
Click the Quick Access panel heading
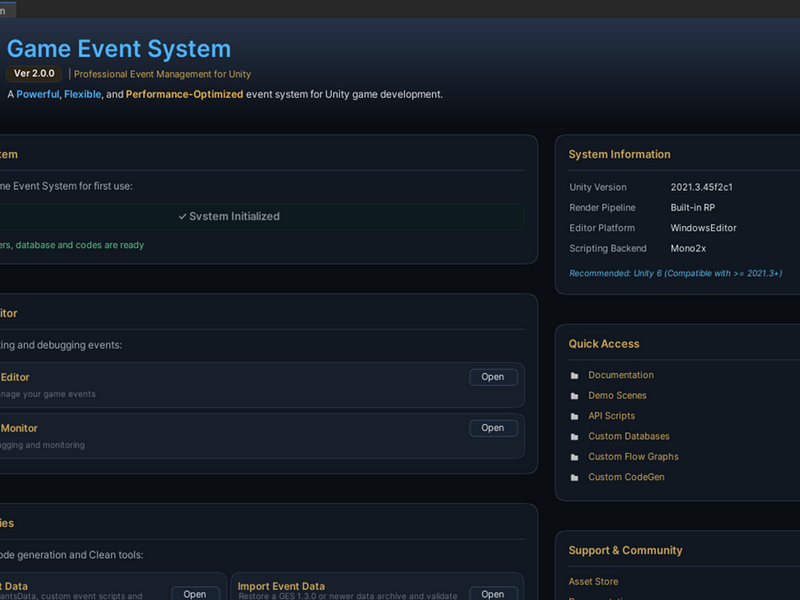tap(604, 344)
